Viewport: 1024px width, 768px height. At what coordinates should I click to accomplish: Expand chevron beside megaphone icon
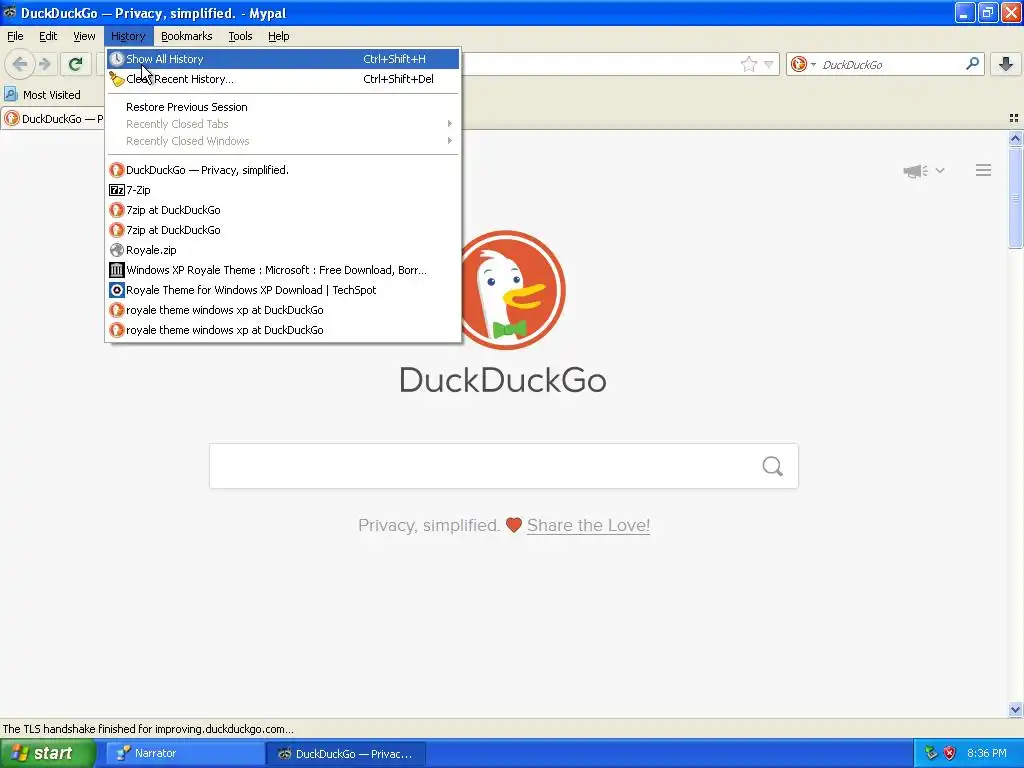940,170
